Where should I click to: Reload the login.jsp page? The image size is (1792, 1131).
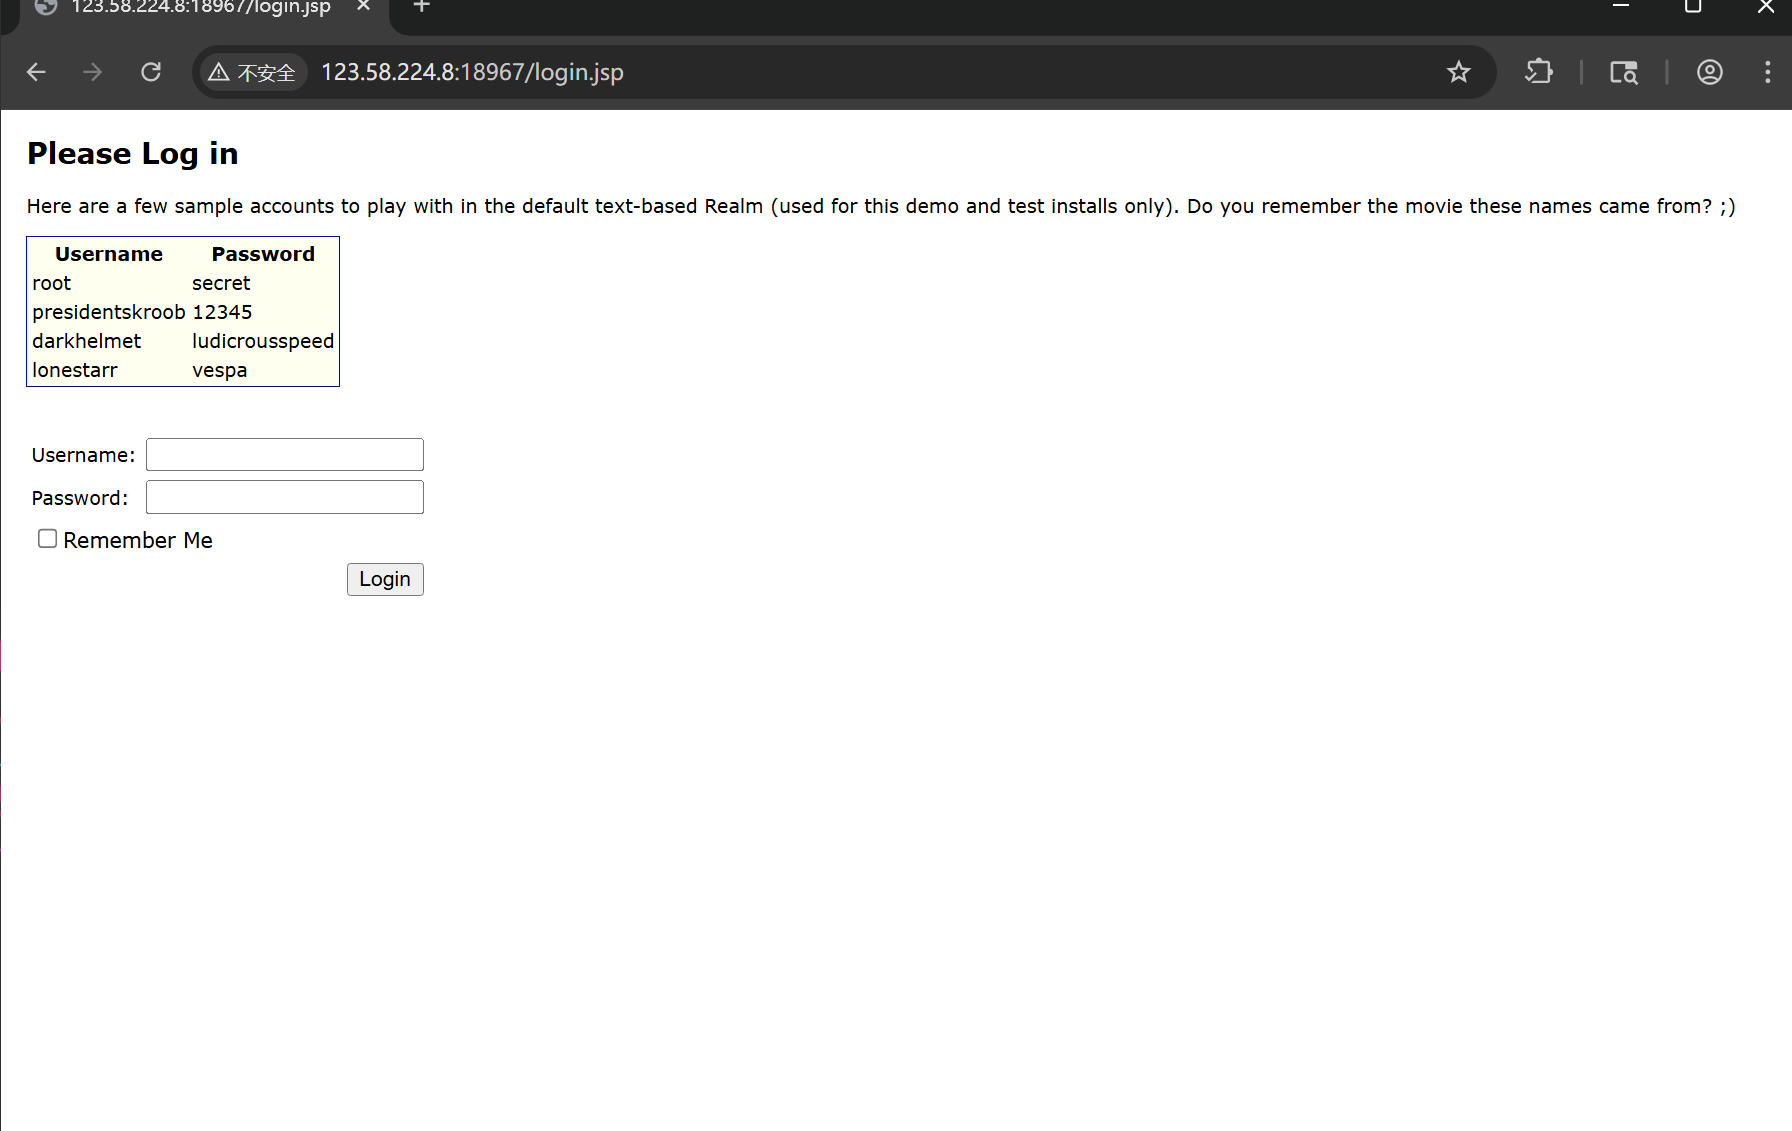(151, 72)
